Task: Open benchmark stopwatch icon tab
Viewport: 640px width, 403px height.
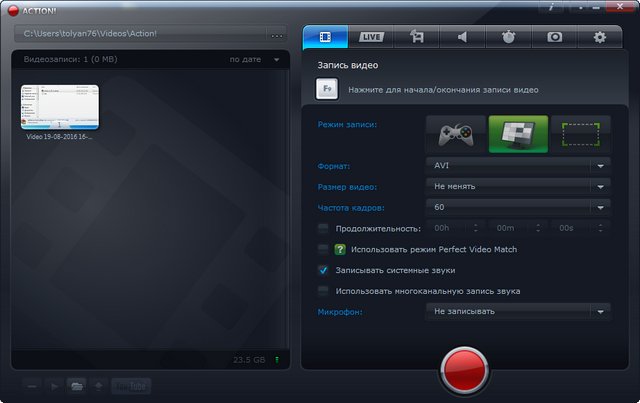Action: 508,37
